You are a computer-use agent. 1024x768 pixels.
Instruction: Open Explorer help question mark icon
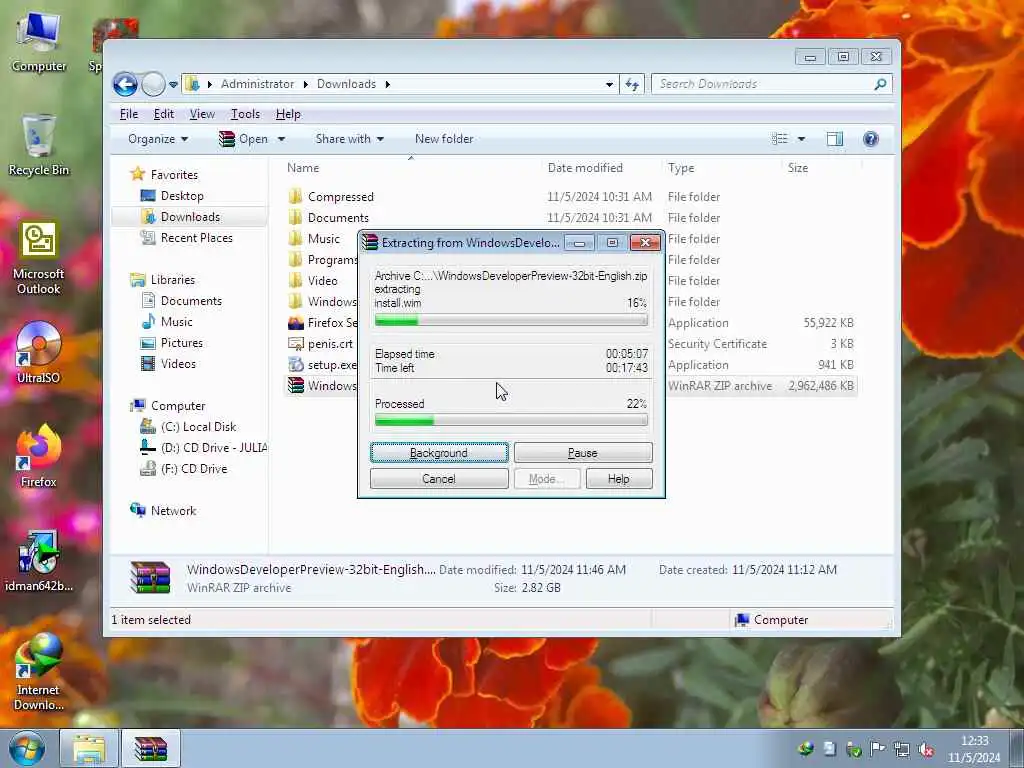tap(871, 139)
